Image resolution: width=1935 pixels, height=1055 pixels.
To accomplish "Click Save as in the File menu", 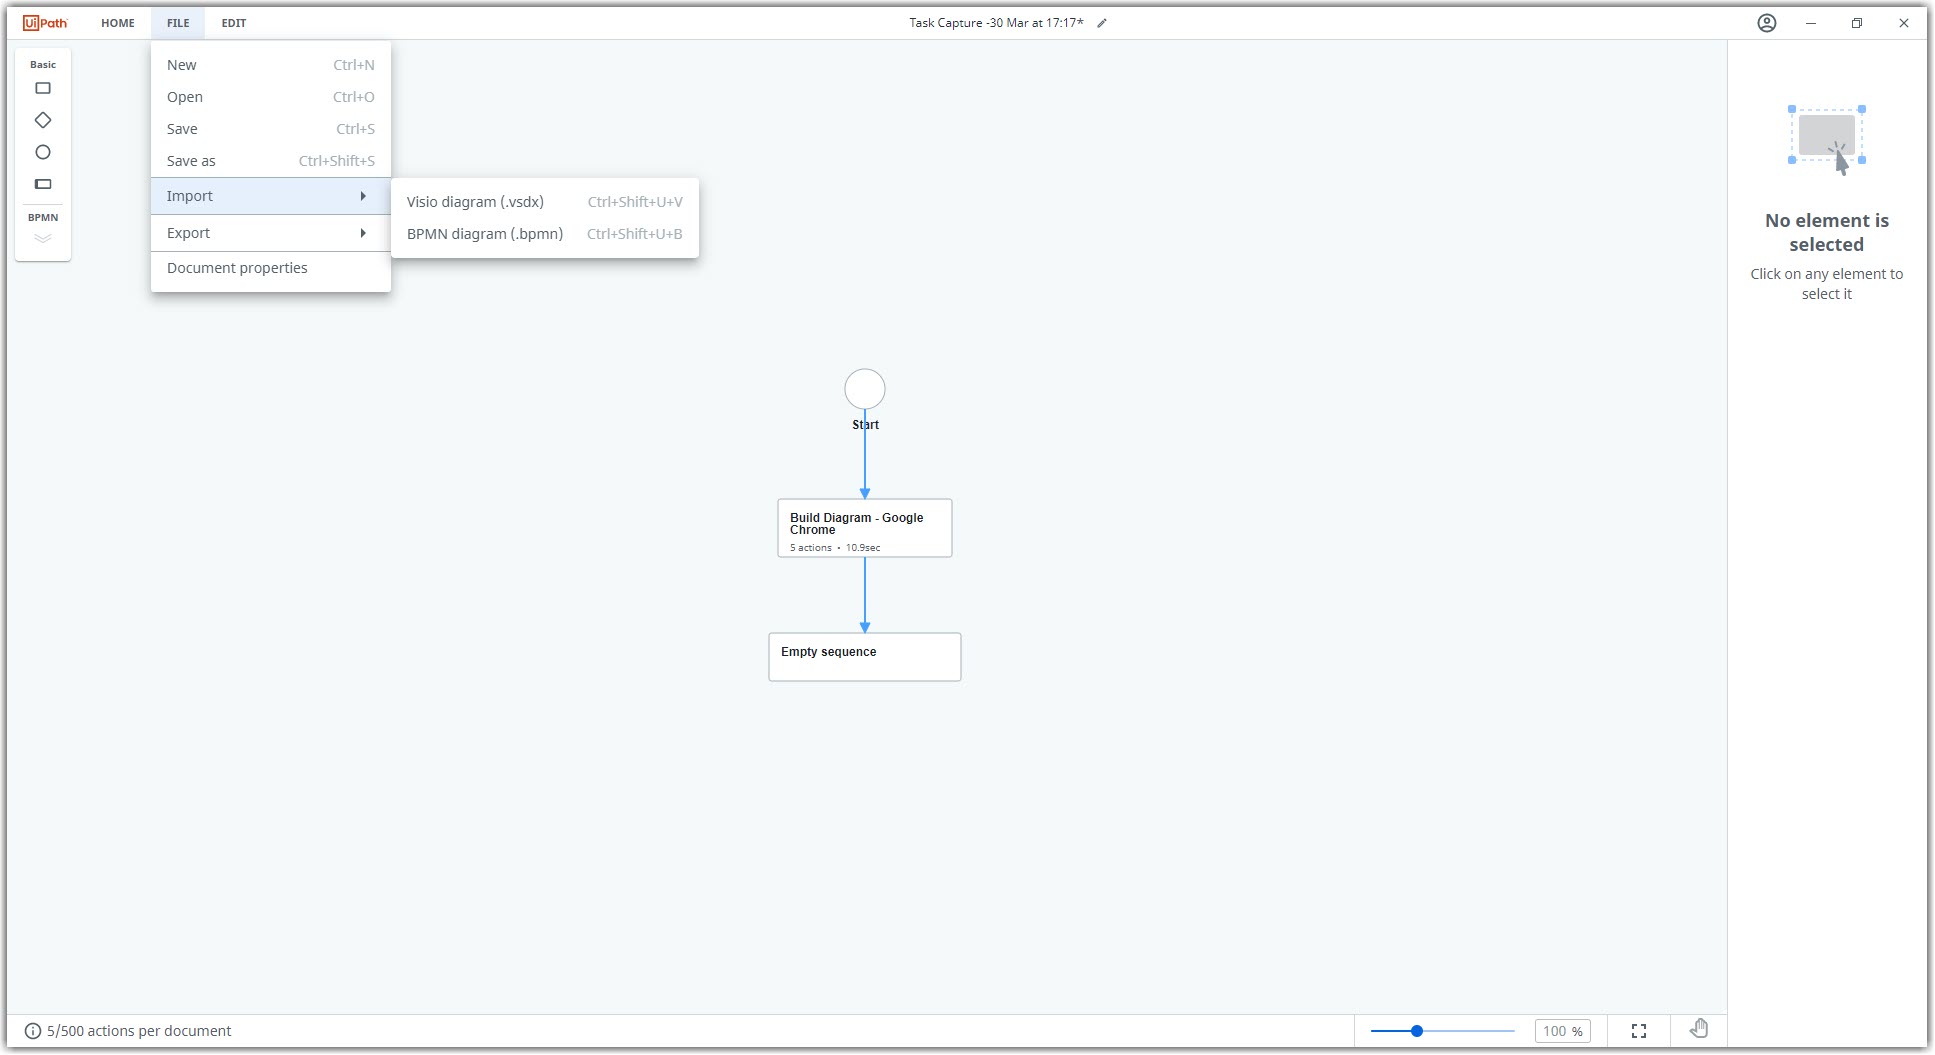I will tap(190, 161).
